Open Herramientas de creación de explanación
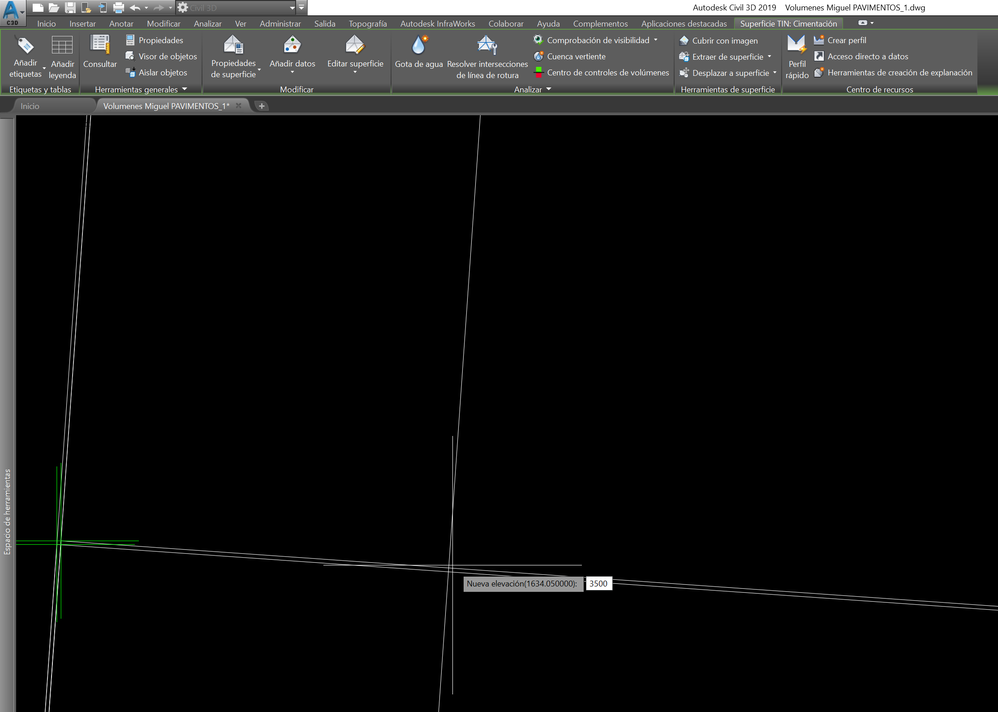This screenshot has width=998, height=712. click(x=893, y=73)
